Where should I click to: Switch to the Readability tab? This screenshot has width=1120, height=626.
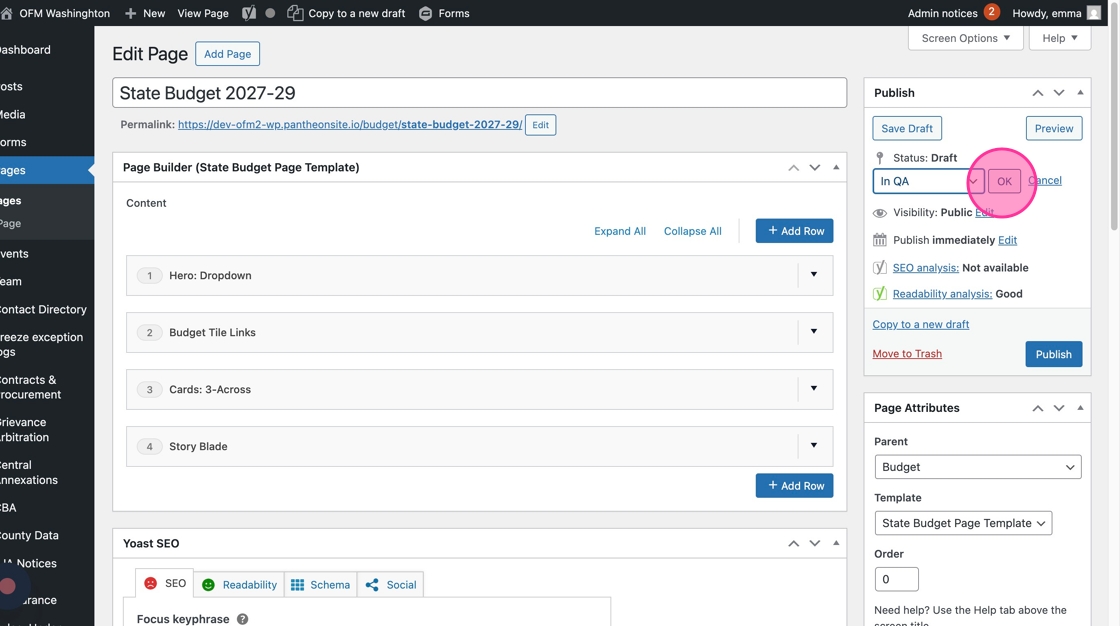point(239,585)
